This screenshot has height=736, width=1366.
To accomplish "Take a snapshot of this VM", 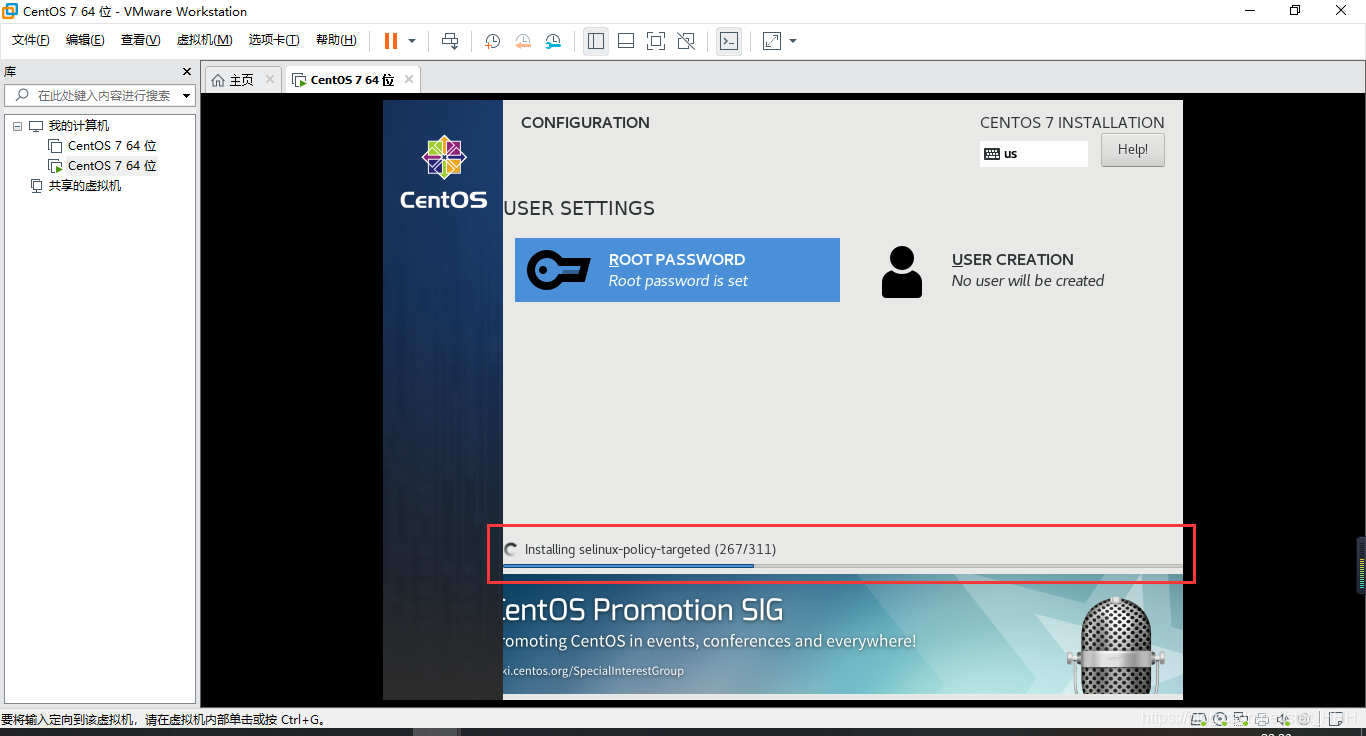I will pyautogui.click(x=493, y=41).
